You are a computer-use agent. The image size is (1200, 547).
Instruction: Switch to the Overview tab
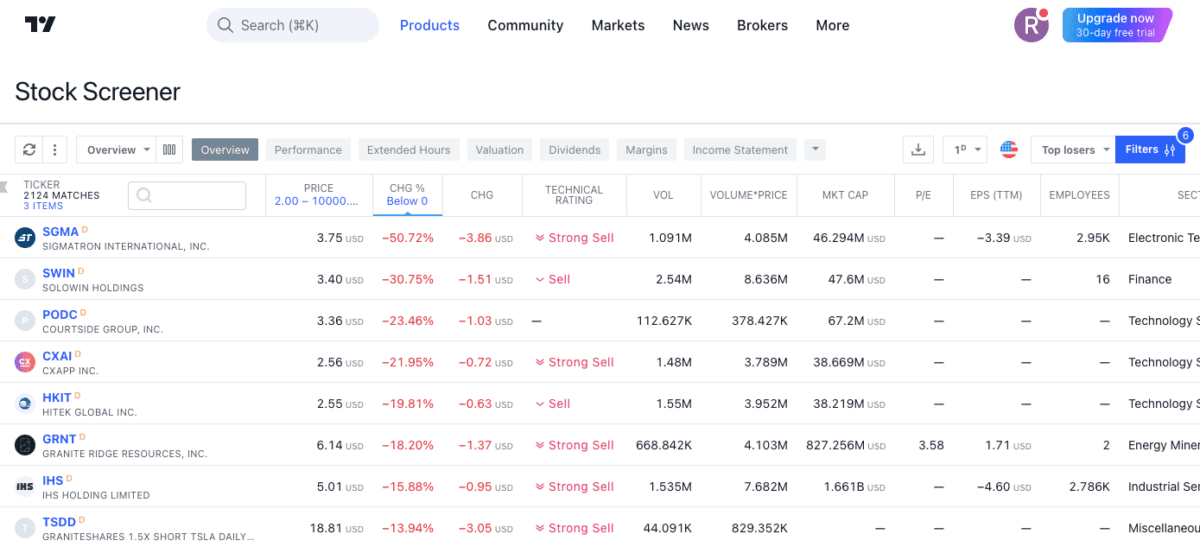coord(225,150)
